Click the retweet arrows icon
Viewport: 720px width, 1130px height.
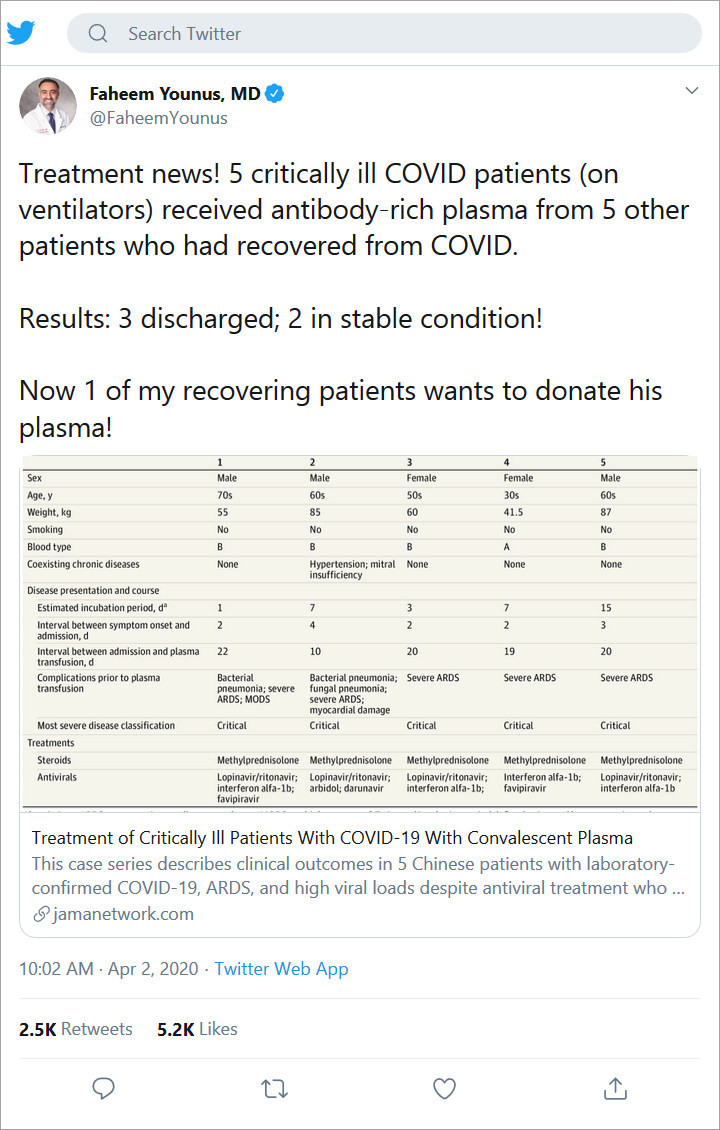pos(274,1088)
